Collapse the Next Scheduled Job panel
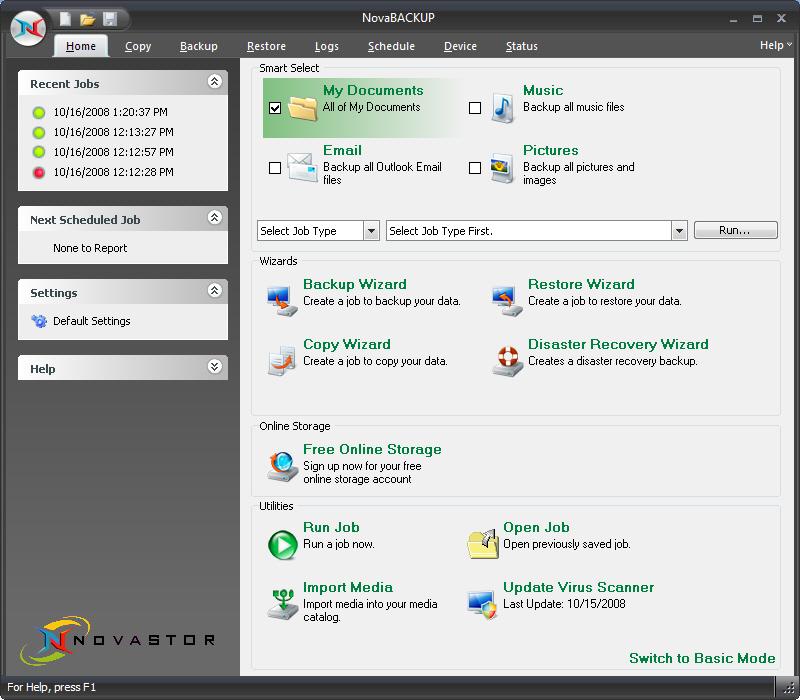The image size is (800, 700). tap(215, 218)
